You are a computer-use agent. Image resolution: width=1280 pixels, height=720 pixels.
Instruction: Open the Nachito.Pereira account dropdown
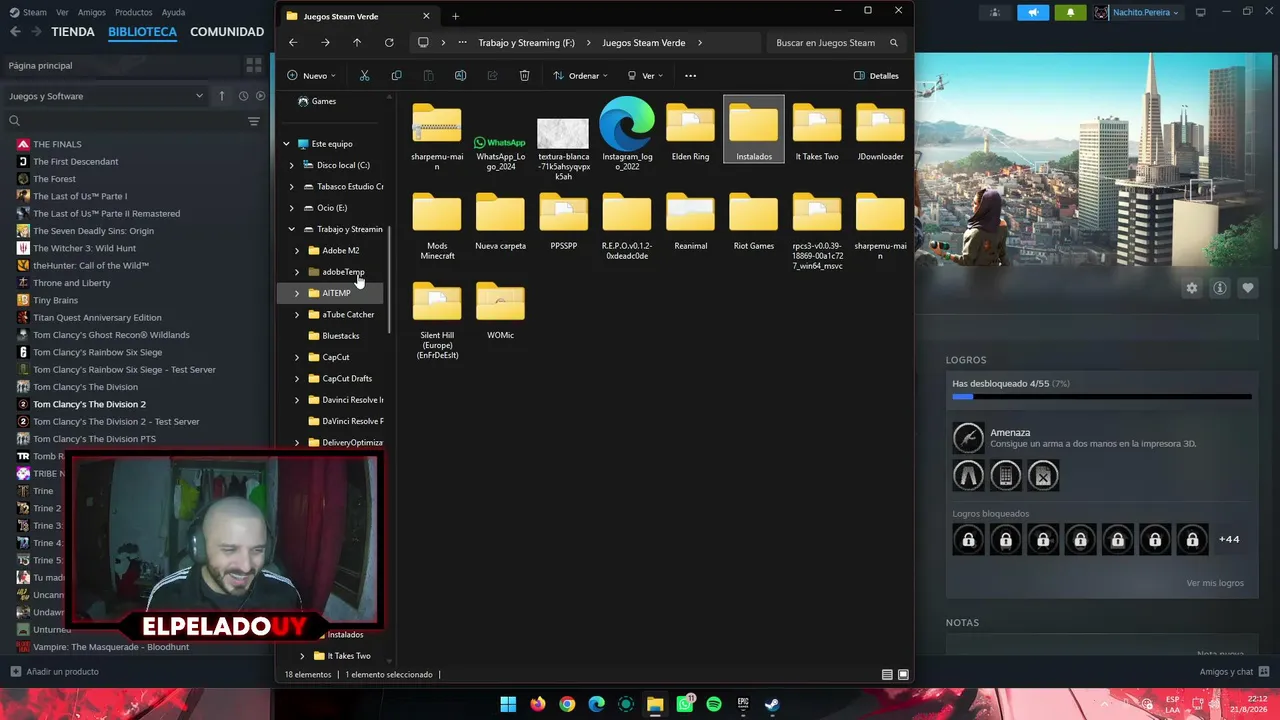1137,12
